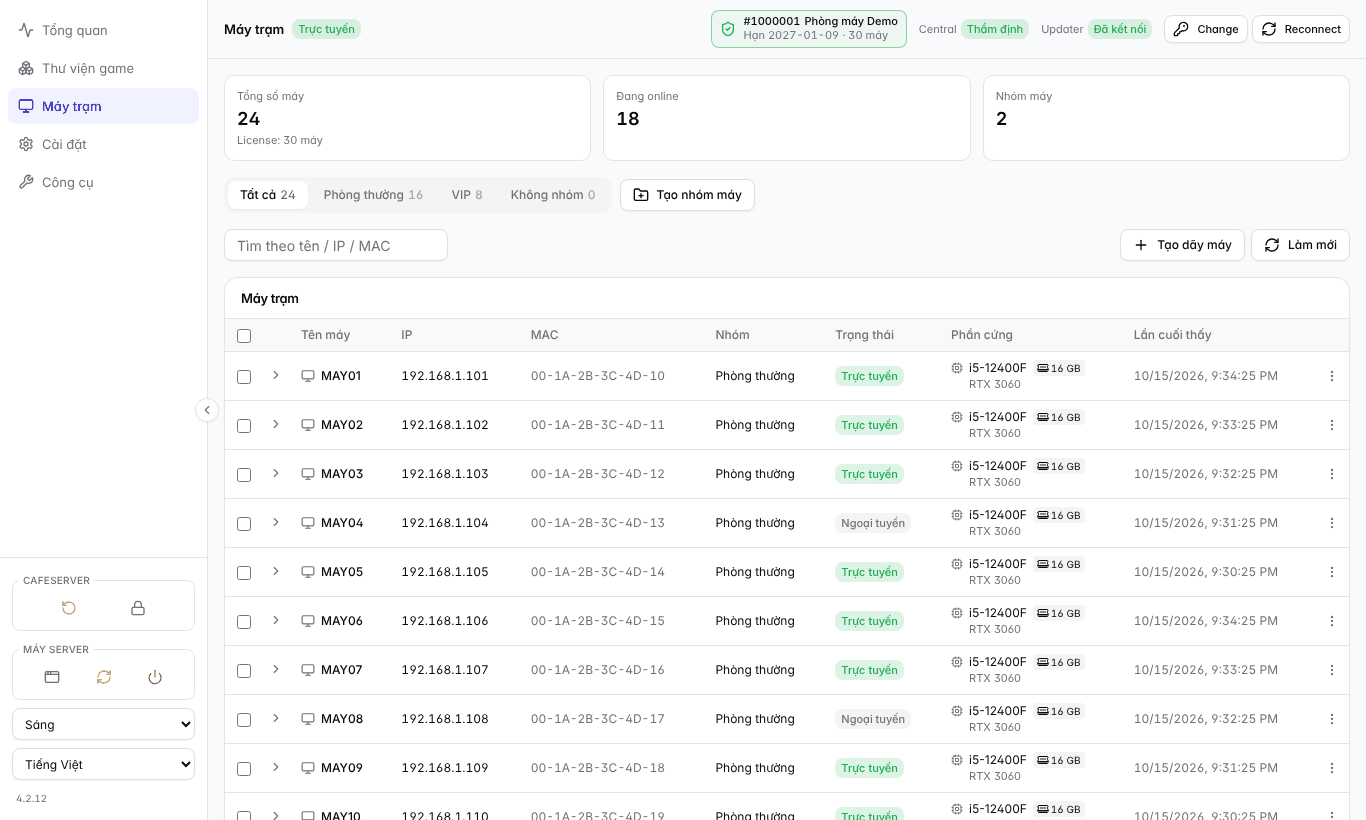Click the Tạo dãy máy button
Screen dimensions: 1366x820
click(x=1182, y=245)
